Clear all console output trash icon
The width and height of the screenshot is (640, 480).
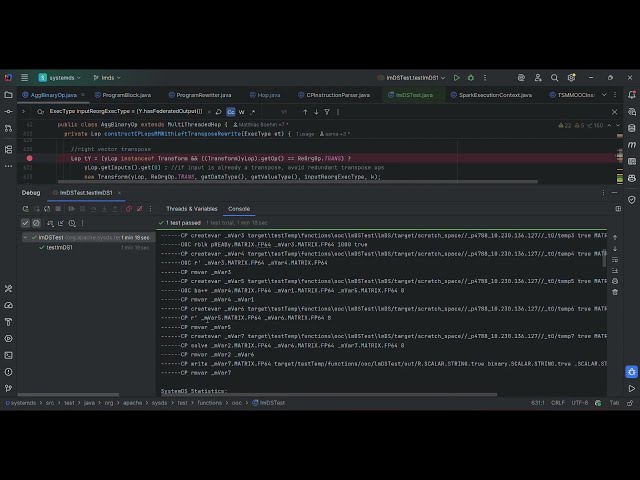615,292
